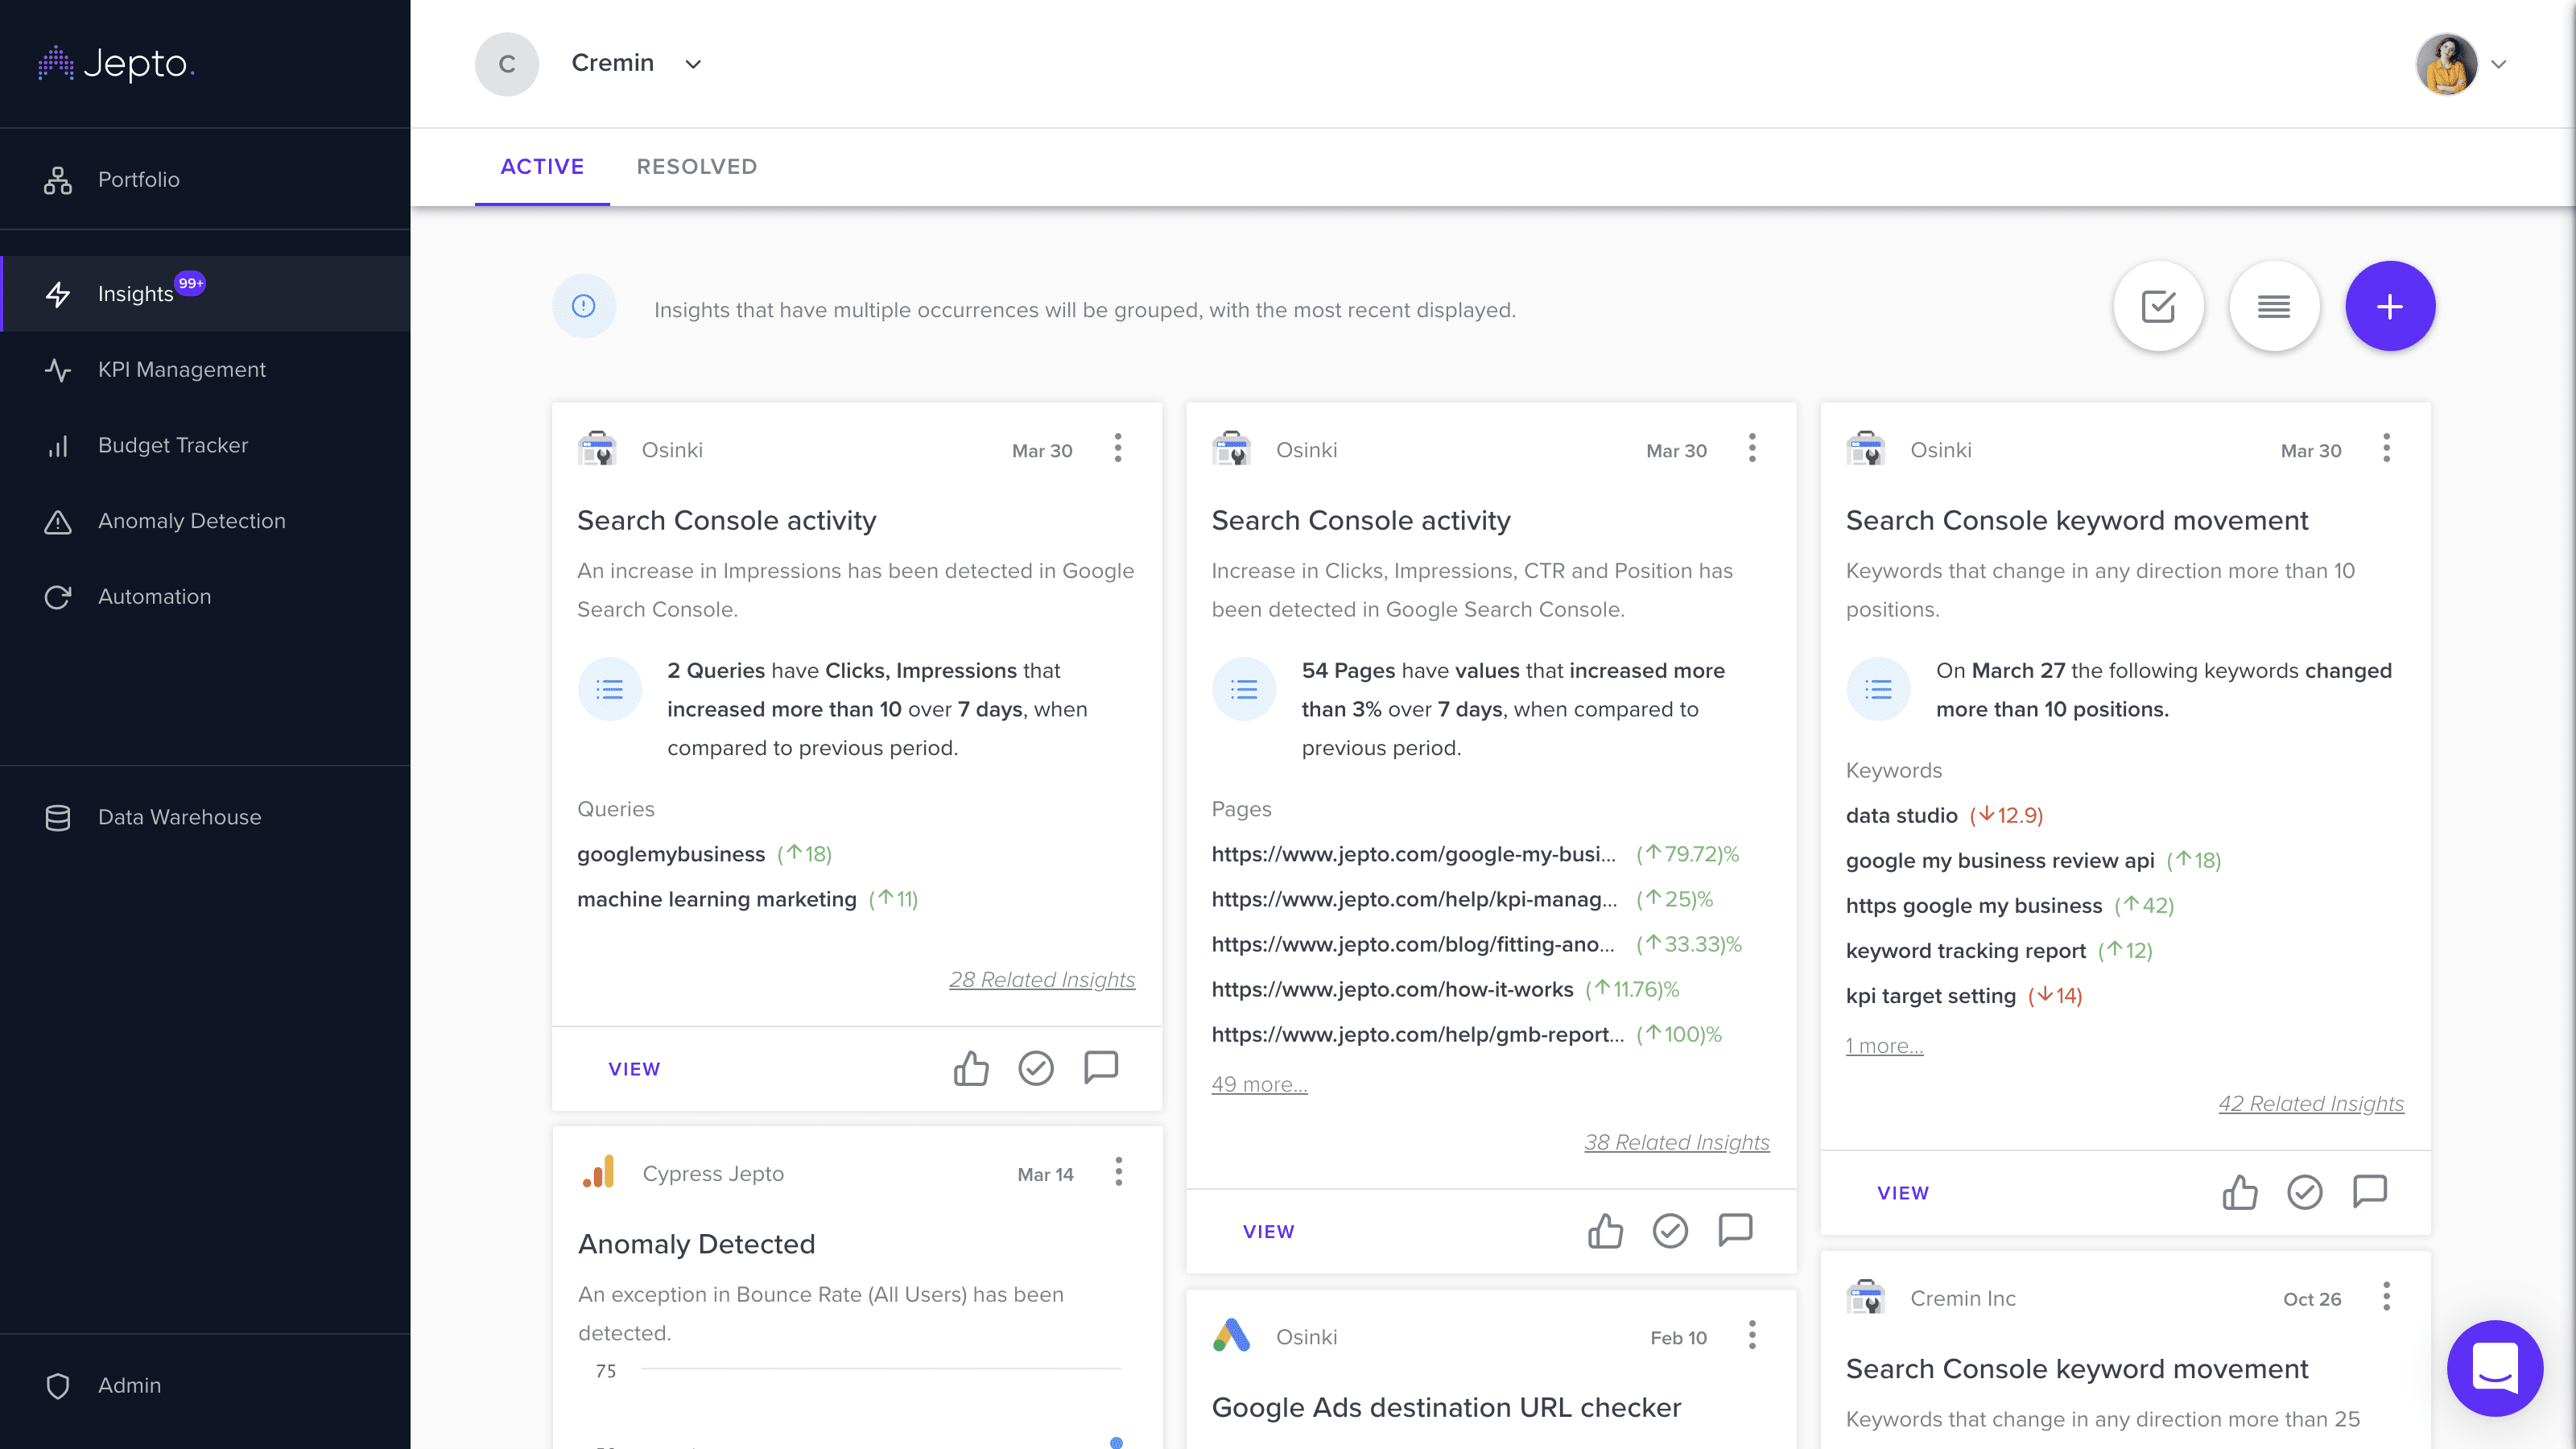
Task: Navigate to Anomaly Detection
Action: pos(205,521)
